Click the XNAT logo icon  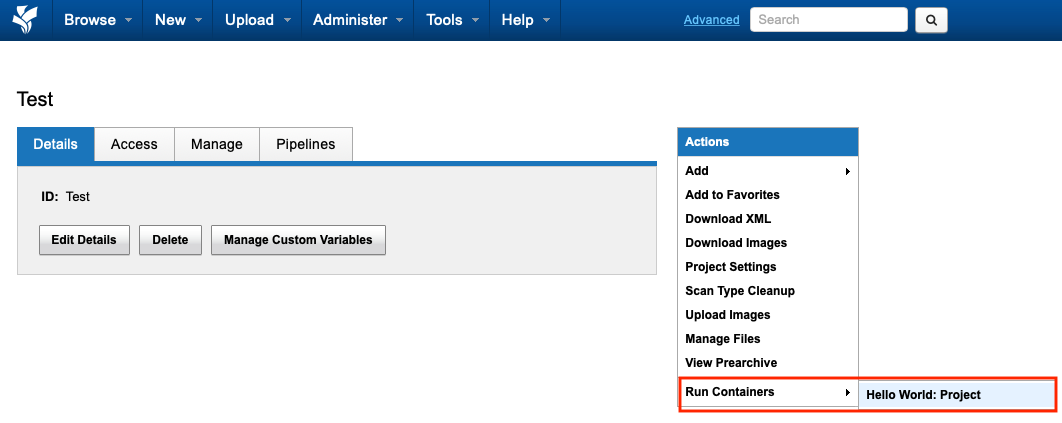coord(25,20)
